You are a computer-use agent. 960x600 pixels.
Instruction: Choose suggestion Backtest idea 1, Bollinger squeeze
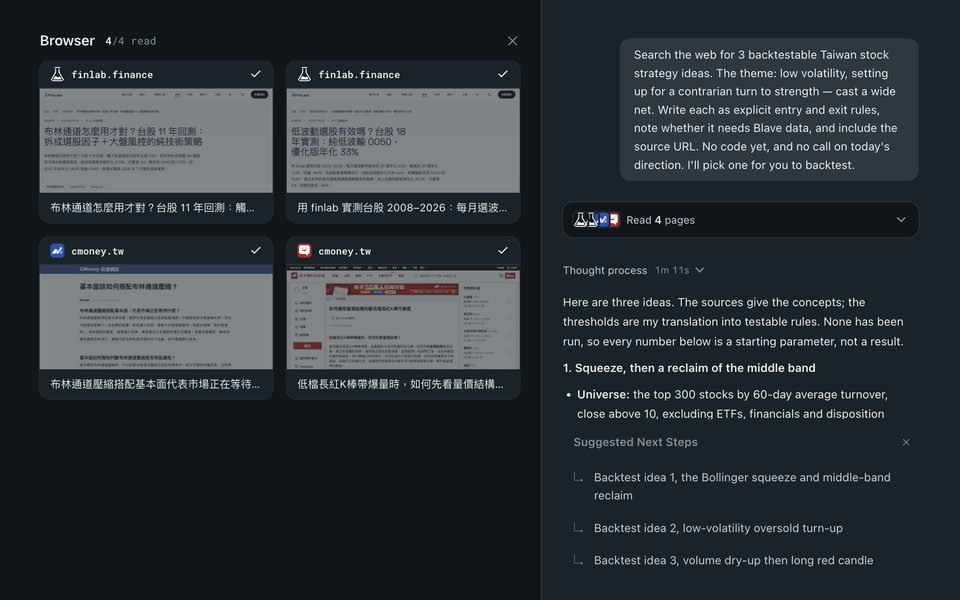coord(742,486)
